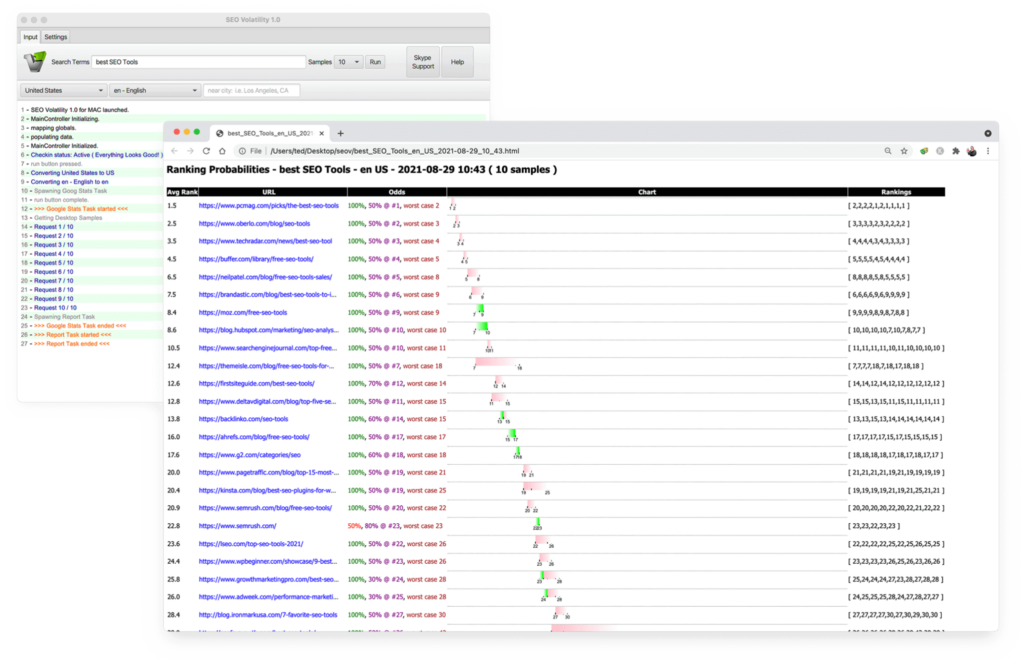Select log line 'Request 10 / 10'
The image size is (1024, 660).
[55, 307]
